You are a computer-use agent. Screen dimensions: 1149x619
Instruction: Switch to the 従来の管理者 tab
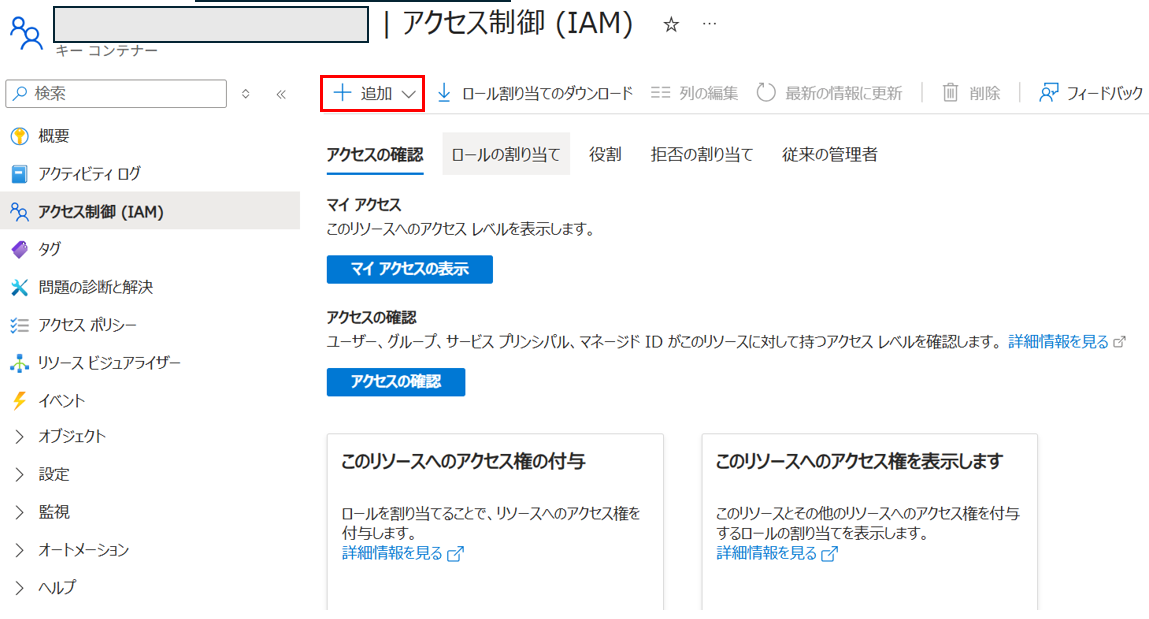(x=830, y=155)
